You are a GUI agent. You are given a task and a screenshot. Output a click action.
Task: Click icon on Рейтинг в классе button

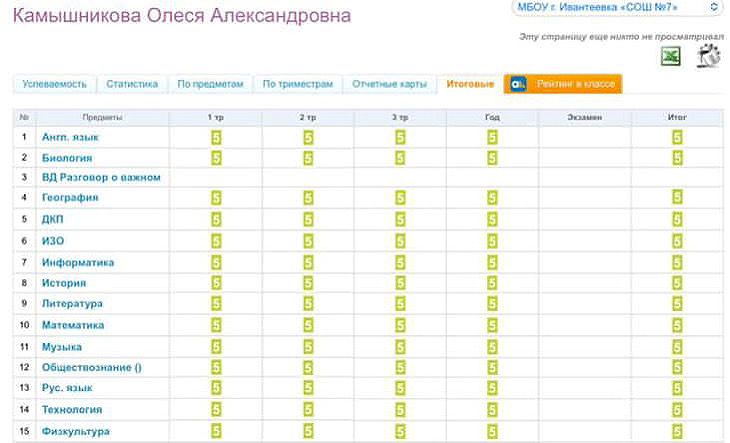click(x=519, y=85)
